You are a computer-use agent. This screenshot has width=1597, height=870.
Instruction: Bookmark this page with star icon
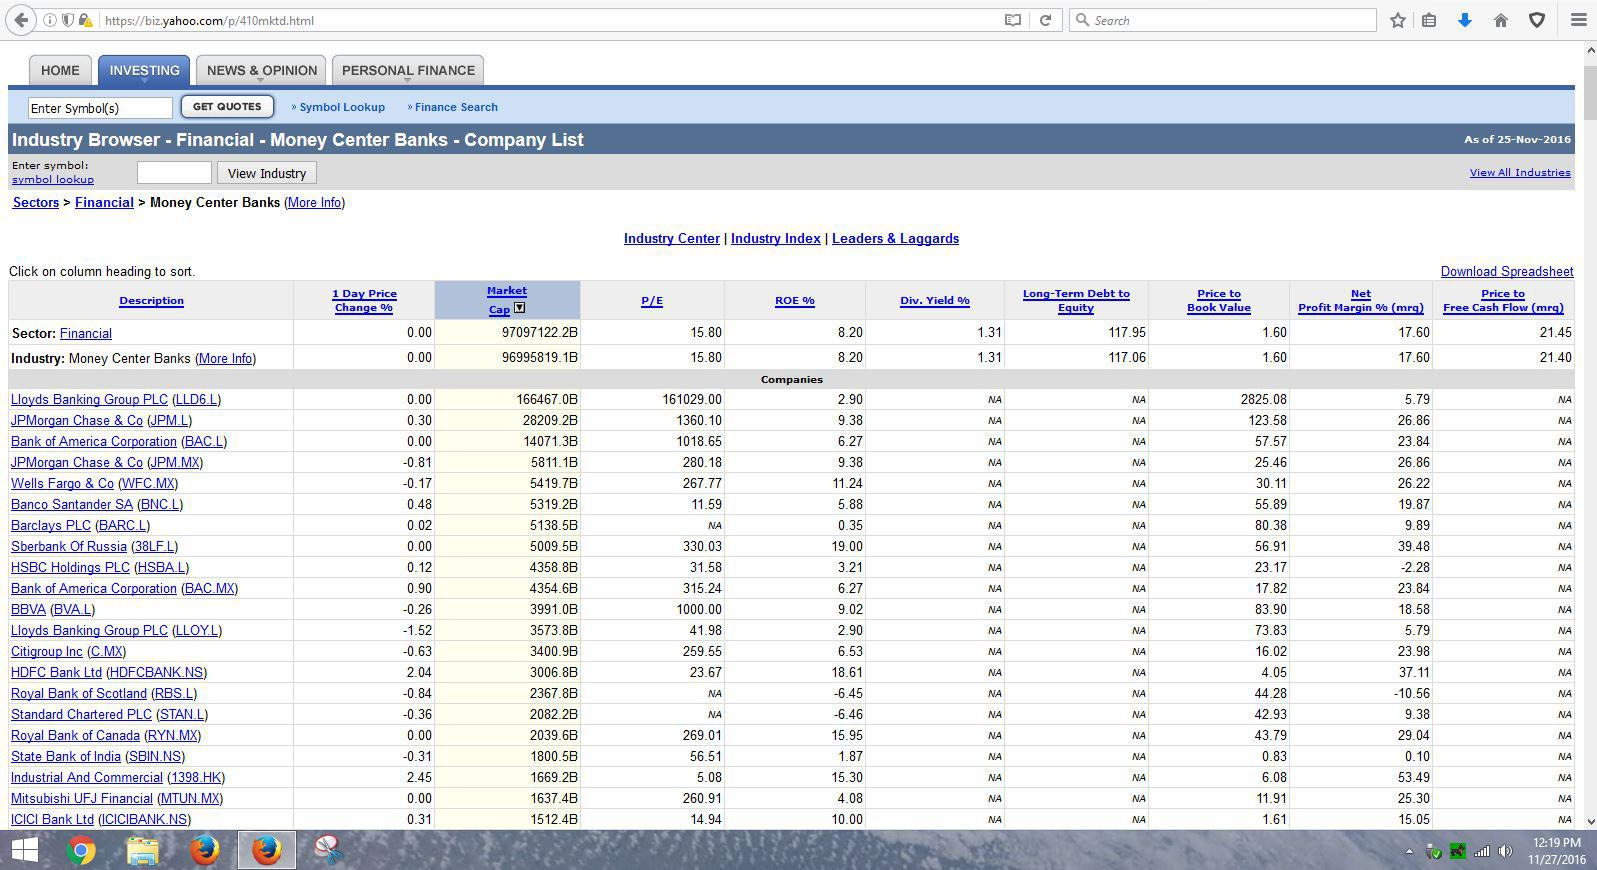1398,20
